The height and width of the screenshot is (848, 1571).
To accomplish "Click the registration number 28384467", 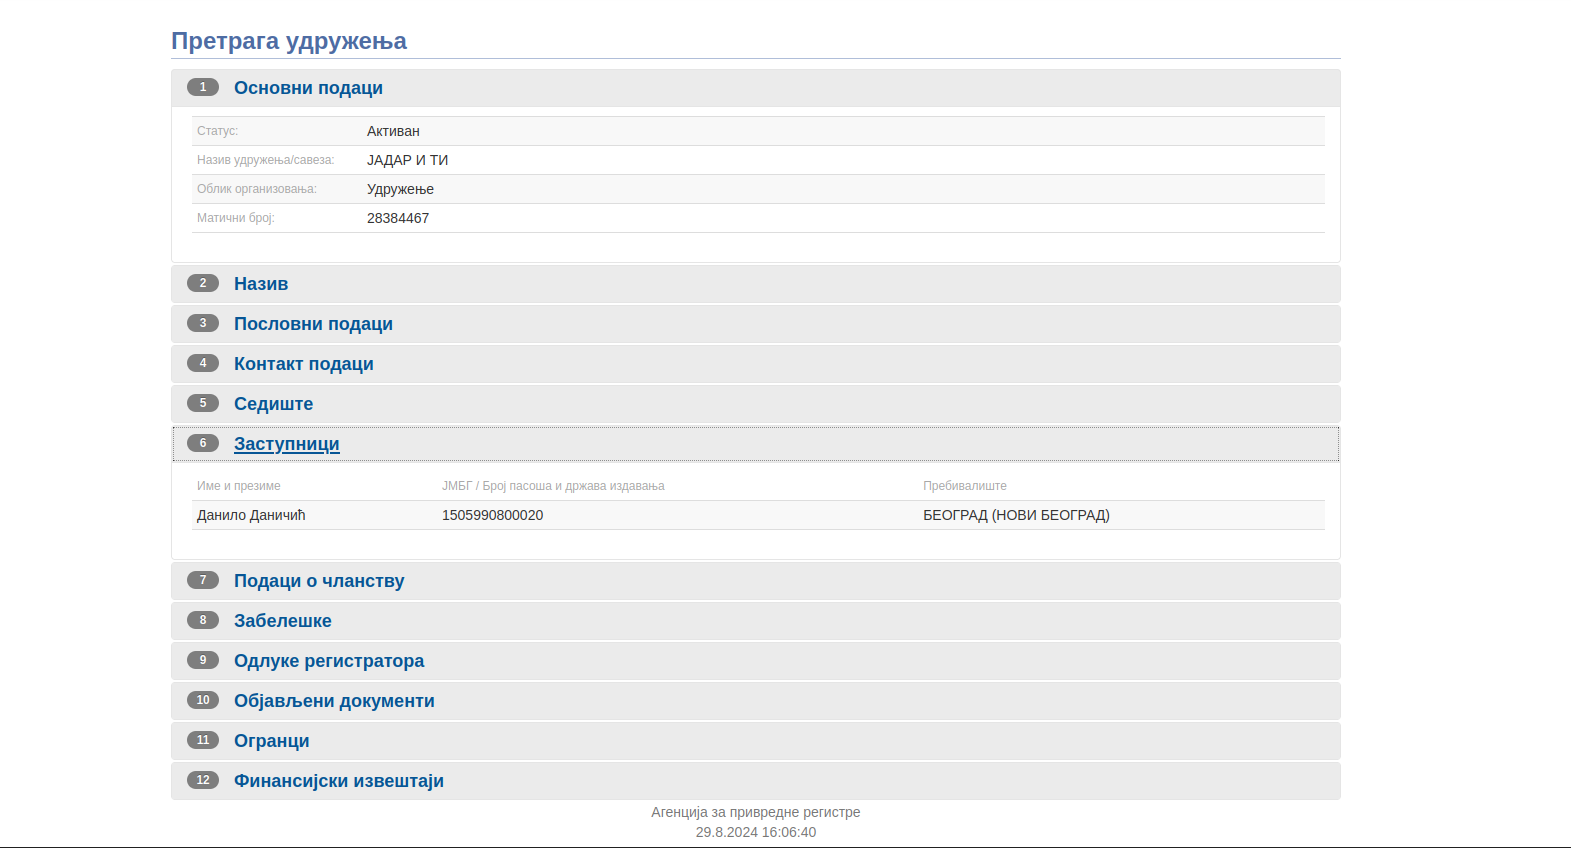I will click(x=398, y=218).
